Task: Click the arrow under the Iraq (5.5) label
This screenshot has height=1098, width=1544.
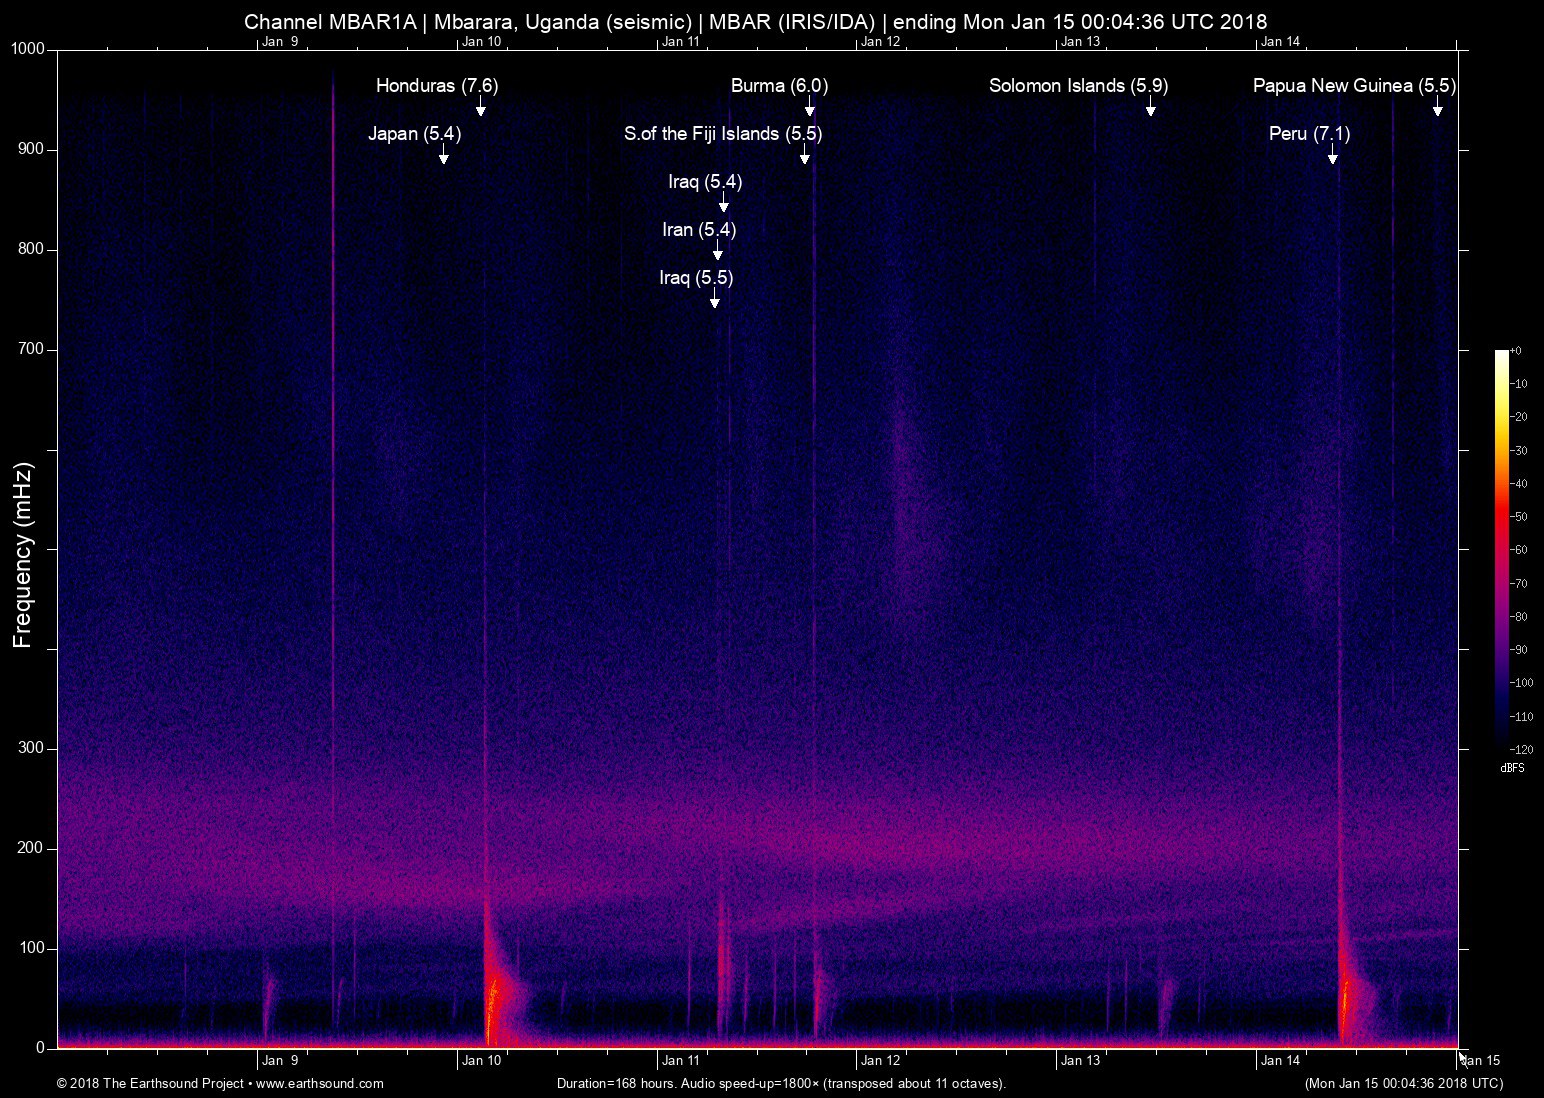Action: click(714, 299)
